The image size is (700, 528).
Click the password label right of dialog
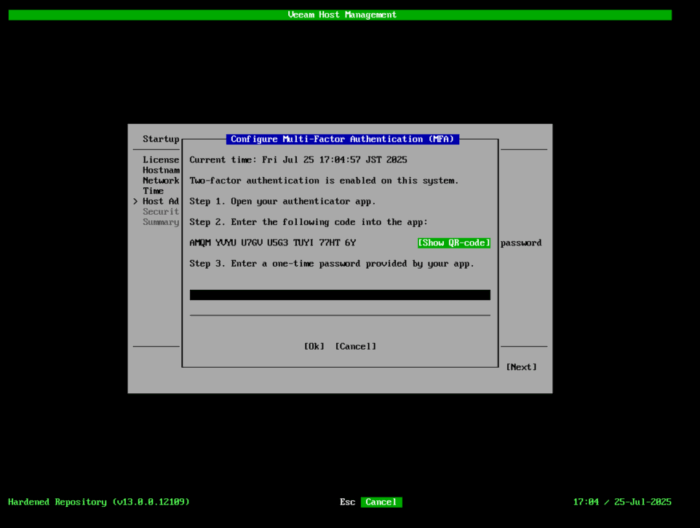coord(521,243)
